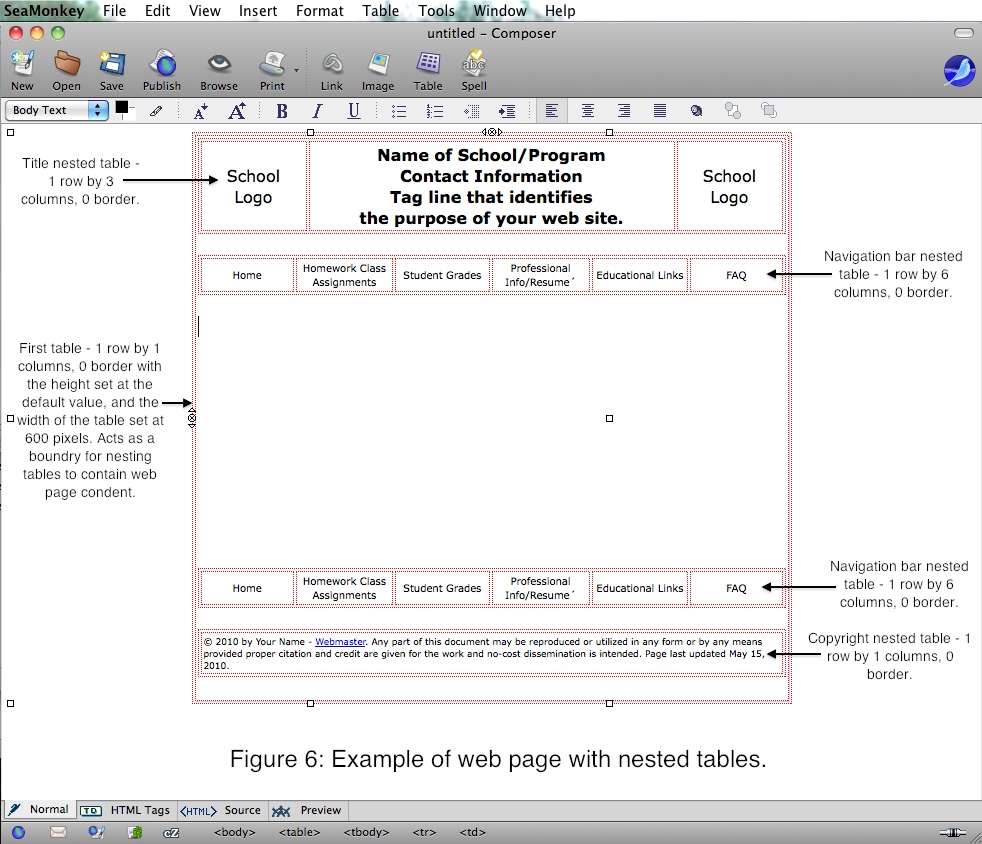Open Mail from status bar envelope icon
This screenshot has width=982, height=844.
58,832
